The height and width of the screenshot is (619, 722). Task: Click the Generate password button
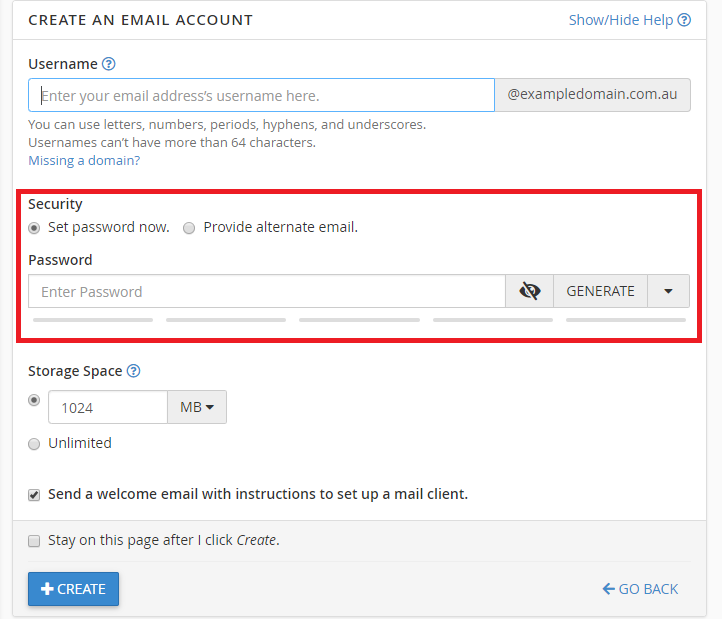click(x=600, y=292)
